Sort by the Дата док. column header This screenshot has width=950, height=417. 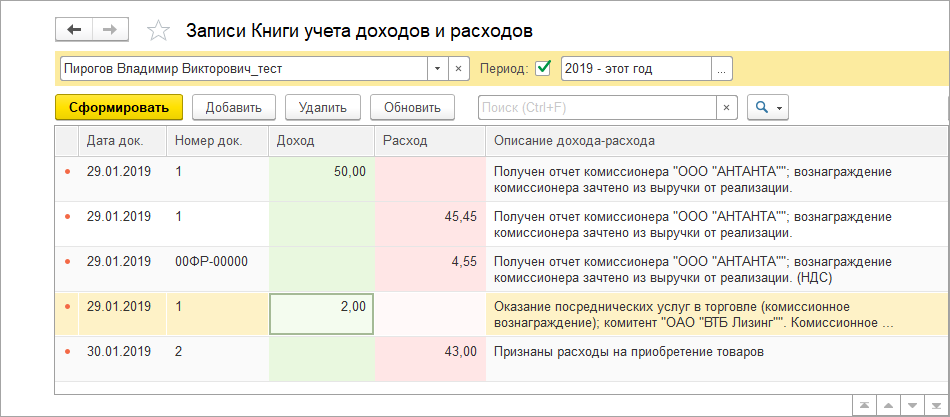pos(118,141)
